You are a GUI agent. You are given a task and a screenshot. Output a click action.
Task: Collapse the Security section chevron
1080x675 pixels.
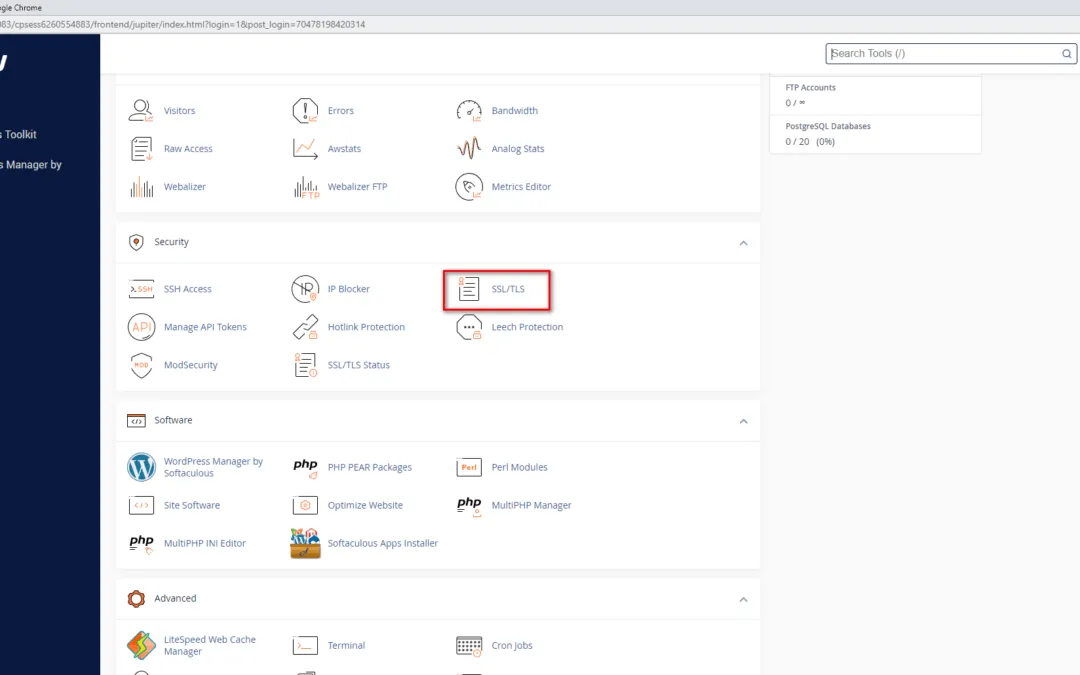pos(743,243)
